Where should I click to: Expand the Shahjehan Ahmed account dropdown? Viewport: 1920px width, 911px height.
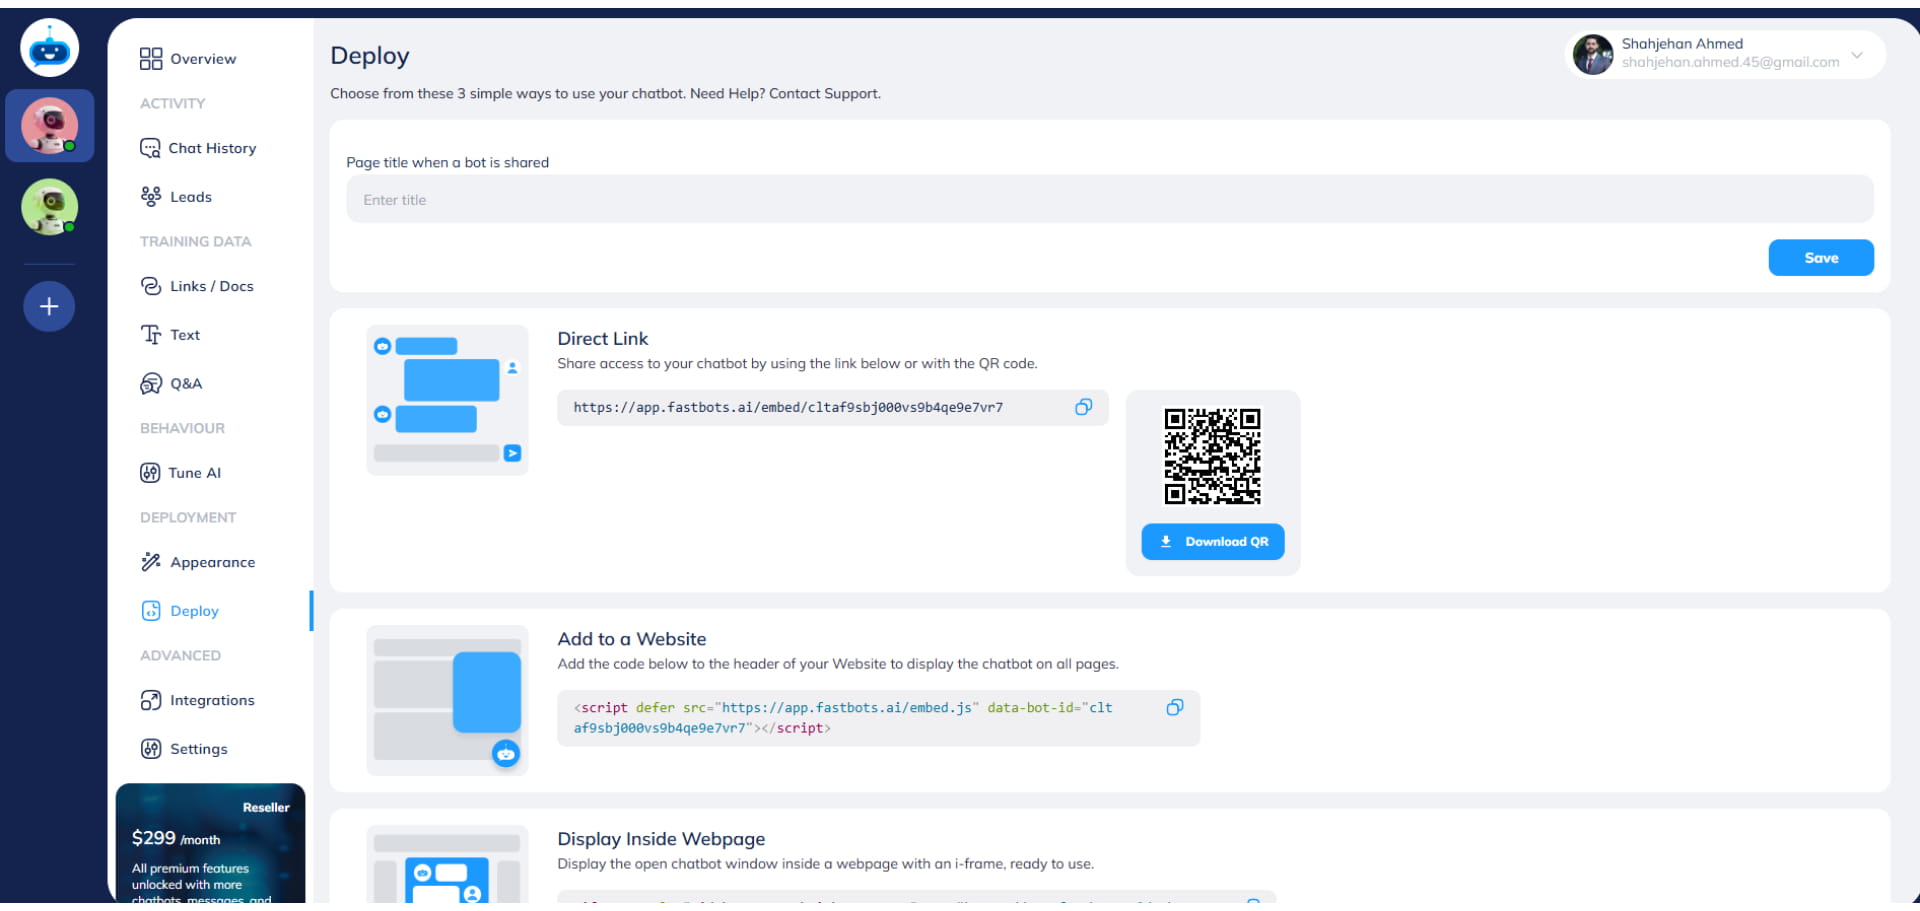coord(1857,54)
